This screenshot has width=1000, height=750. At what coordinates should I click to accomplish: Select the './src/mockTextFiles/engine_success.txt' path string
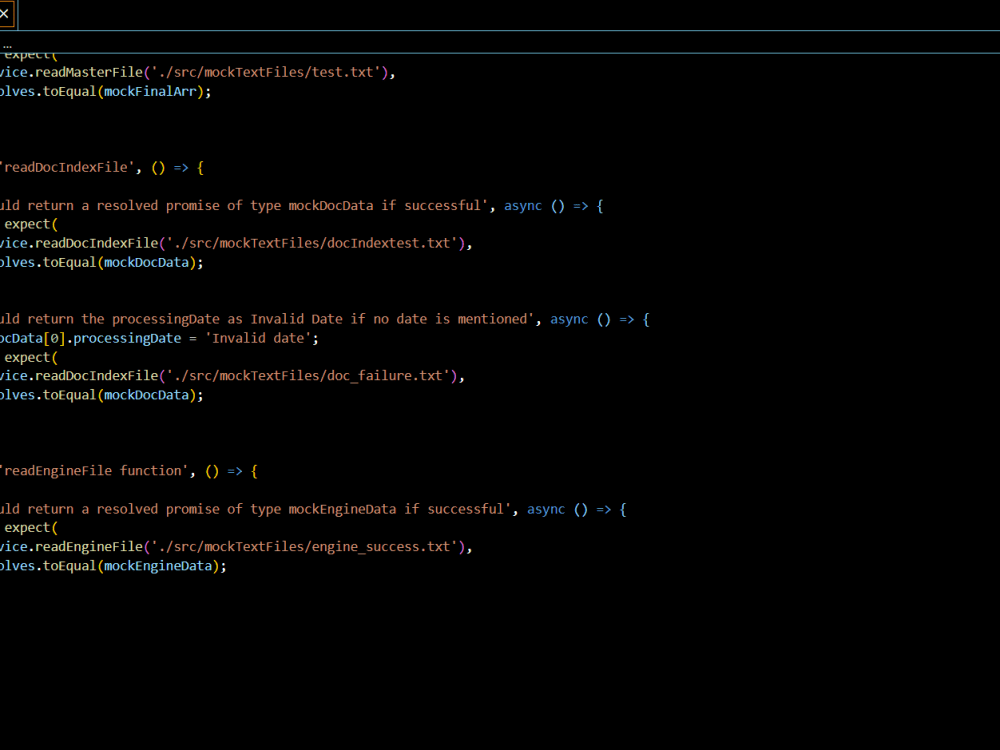pyautogui.click(x=304, y=547)
